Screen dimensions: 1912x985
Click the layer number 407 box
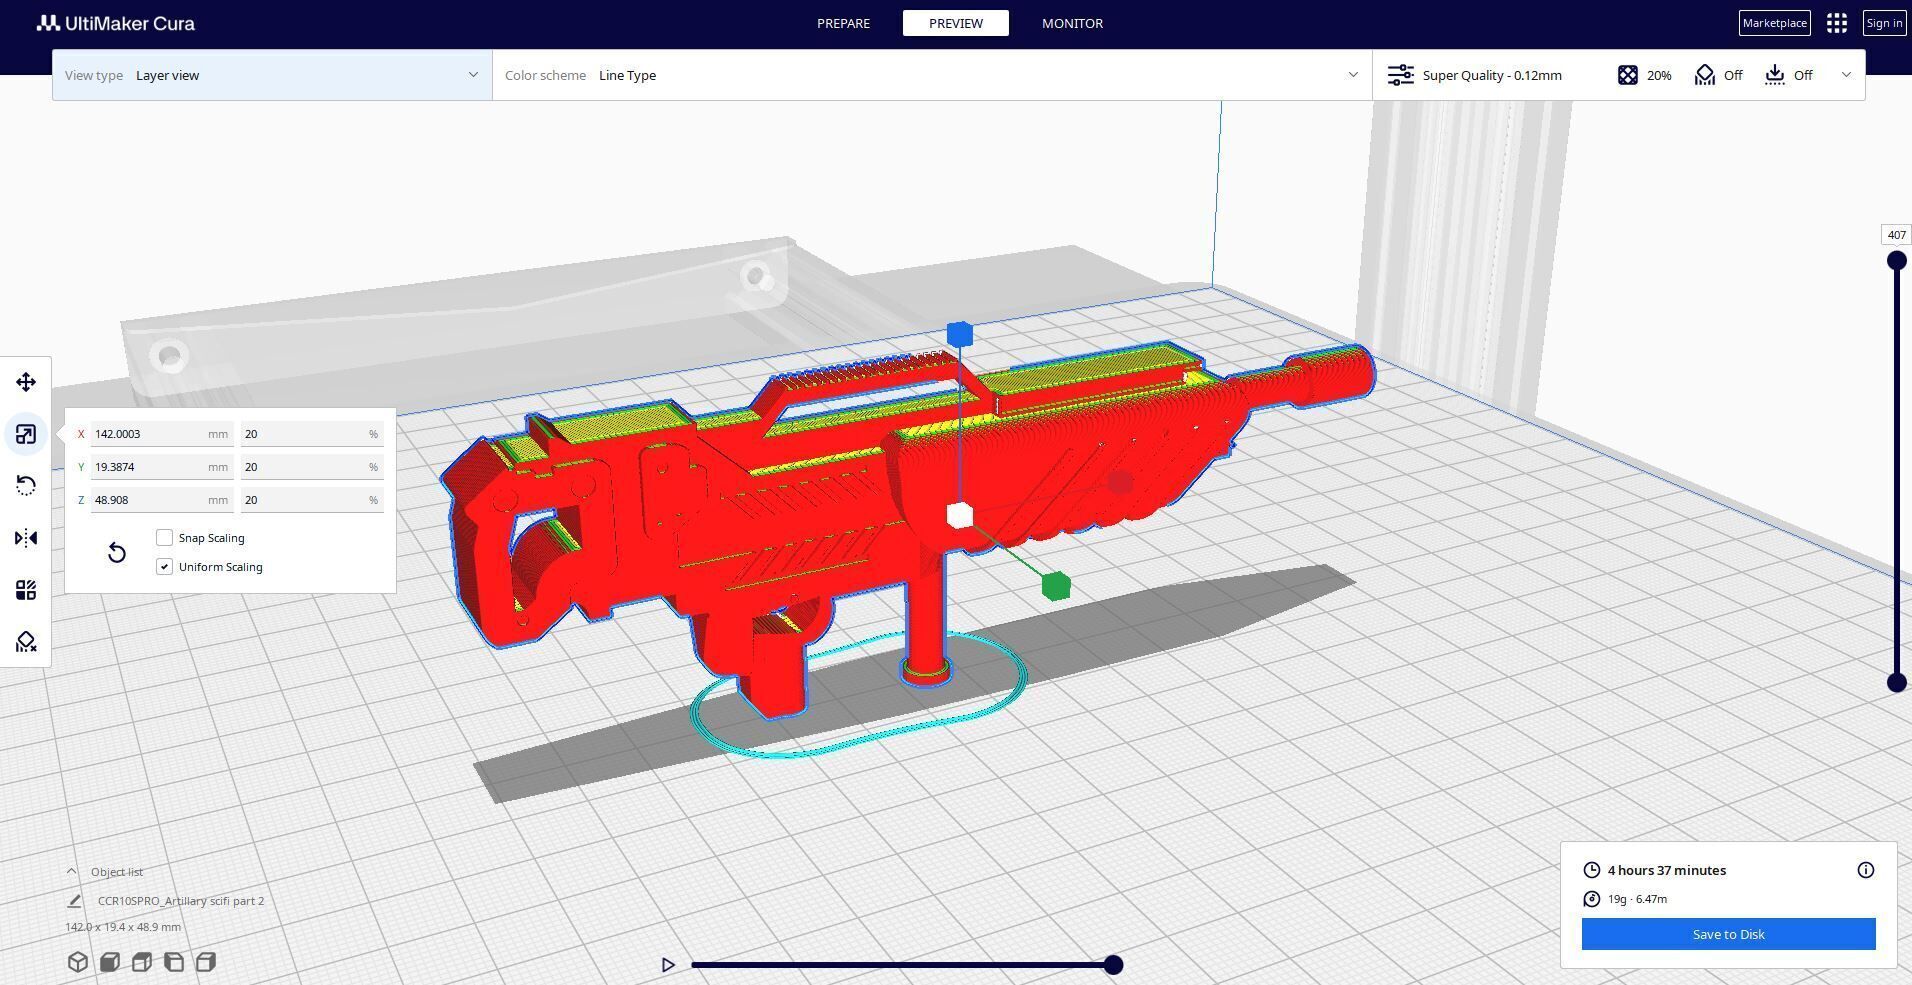[1896, 235]
